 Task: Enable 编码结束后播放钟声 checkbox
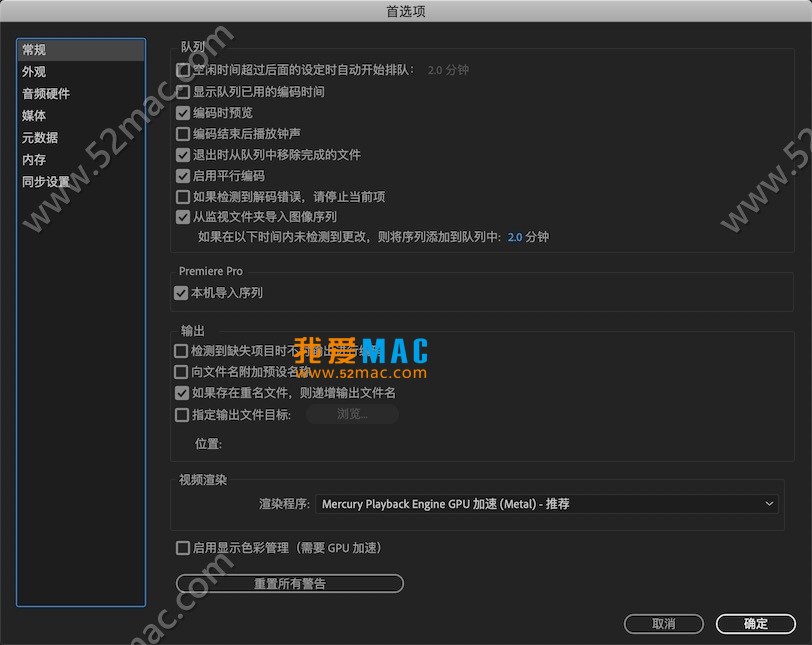click(x=183, y=134)
